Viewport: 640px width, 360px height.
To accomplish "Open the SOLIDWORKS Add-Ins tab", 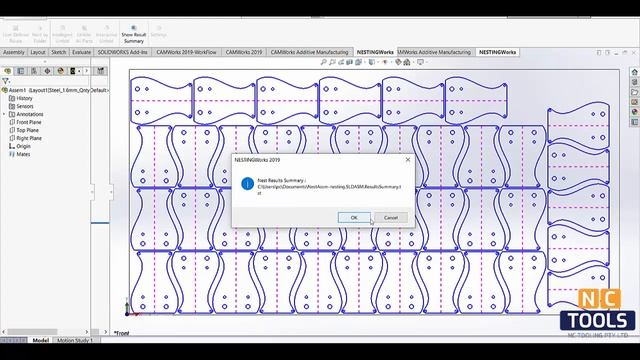I will pyautogui.click(x=122, y=52).
